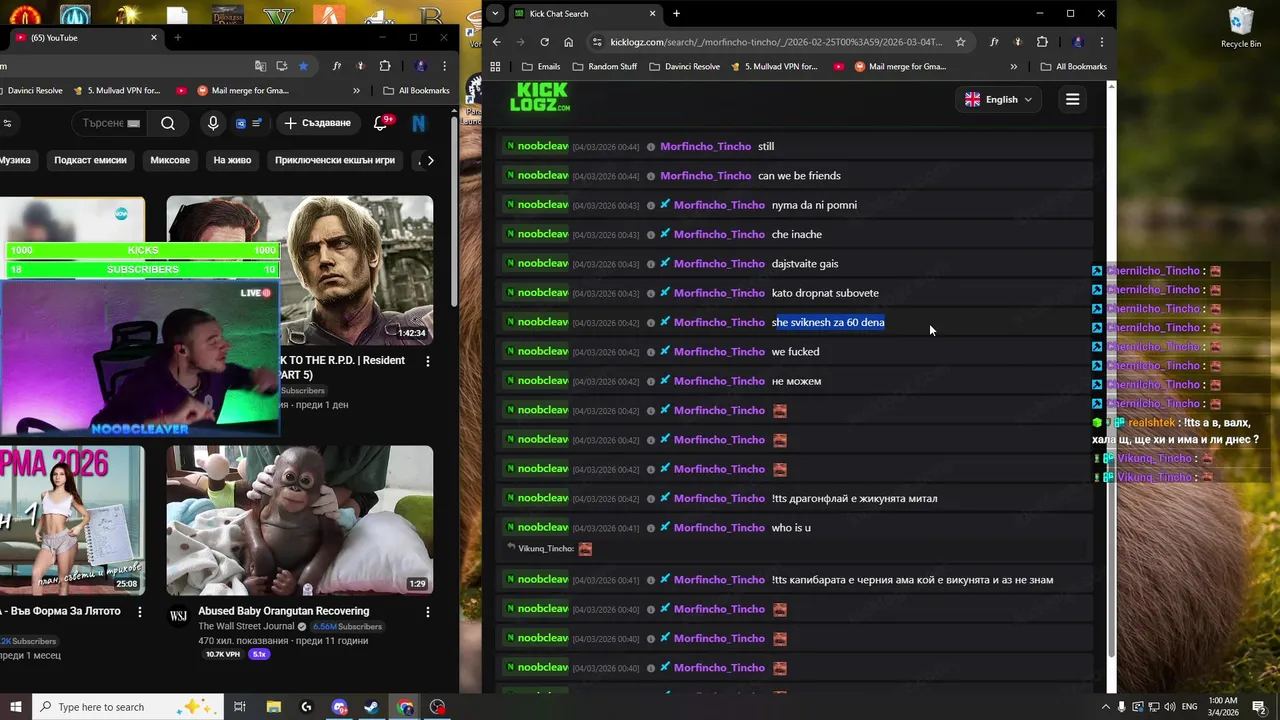Open profile avatar in YouTube window toolbar

click(x=420, y=66)
